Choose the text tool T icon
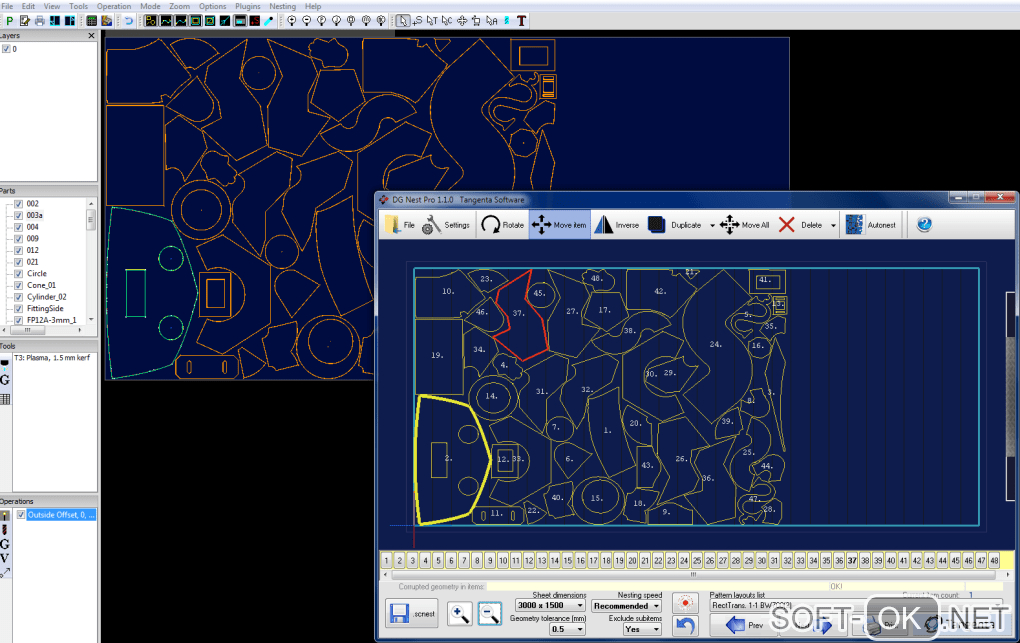Viewport: 1020px width, 643px height. click(x=521, y=21)
